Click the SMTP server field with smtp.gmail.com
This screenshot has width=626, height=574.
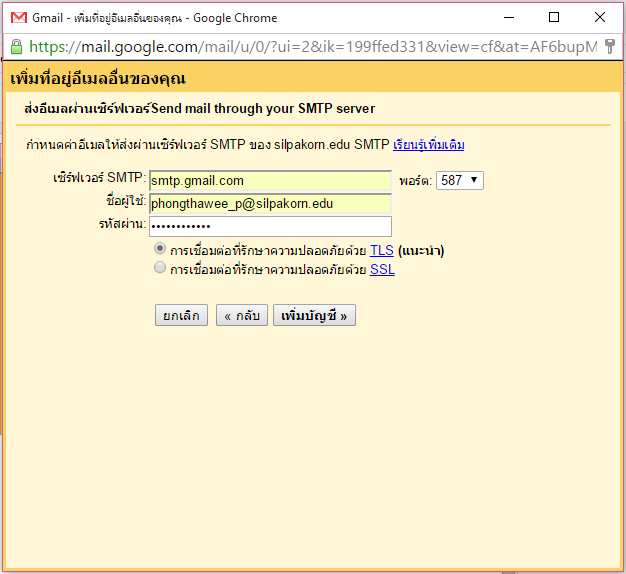[x=270, y=180]
